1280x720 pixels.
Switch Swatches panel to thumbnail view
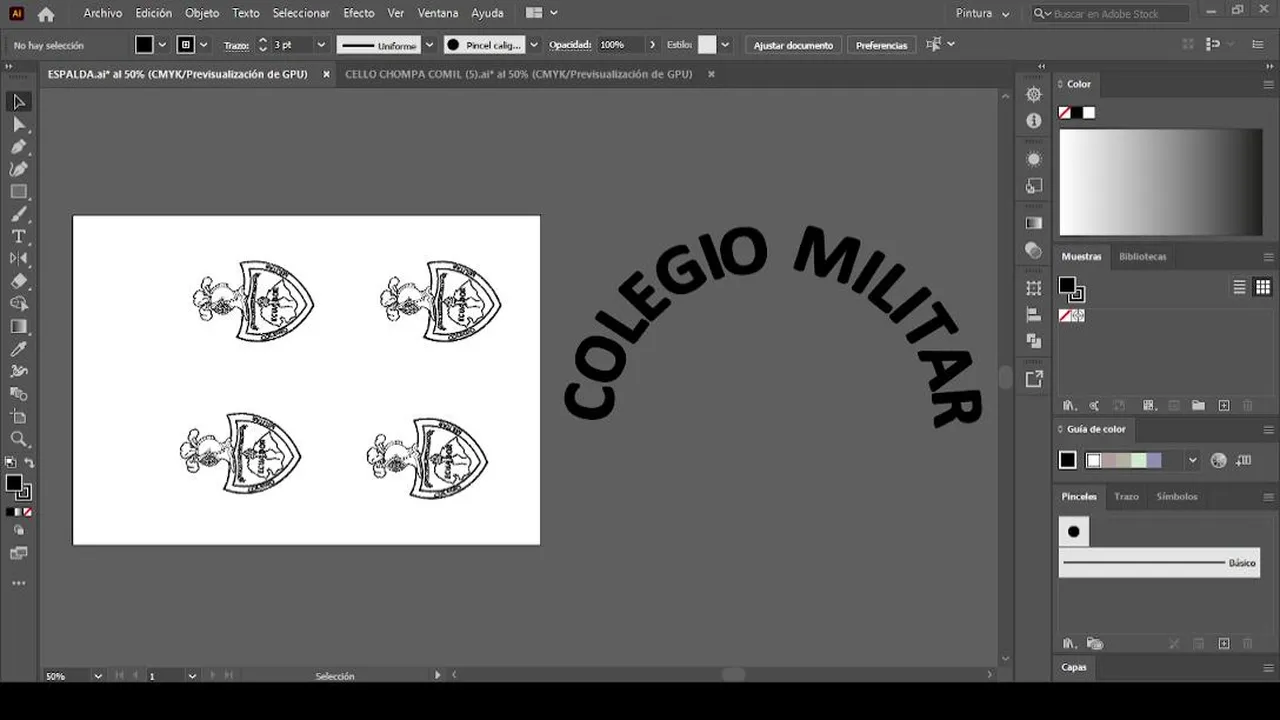(x=1262, y=287)
